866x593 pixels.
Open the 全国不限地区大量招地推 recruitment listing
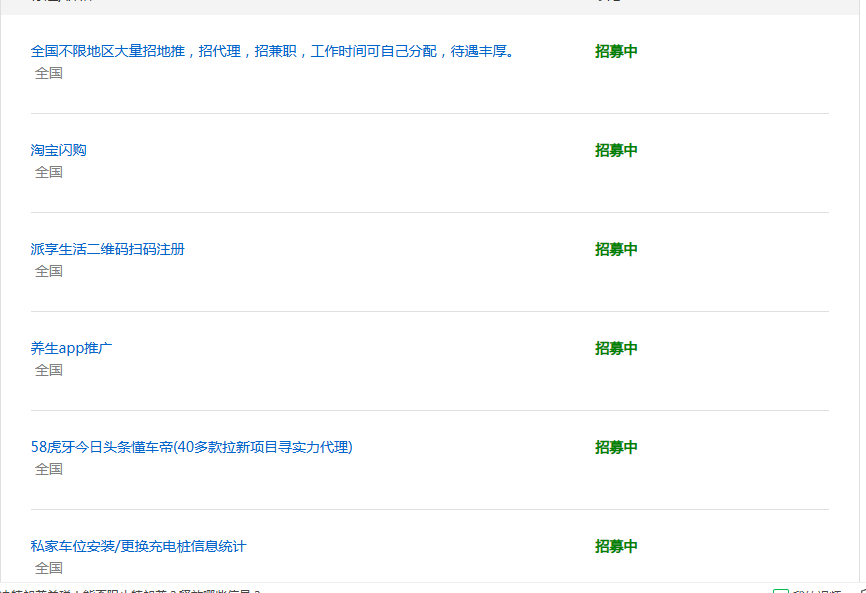270,50
